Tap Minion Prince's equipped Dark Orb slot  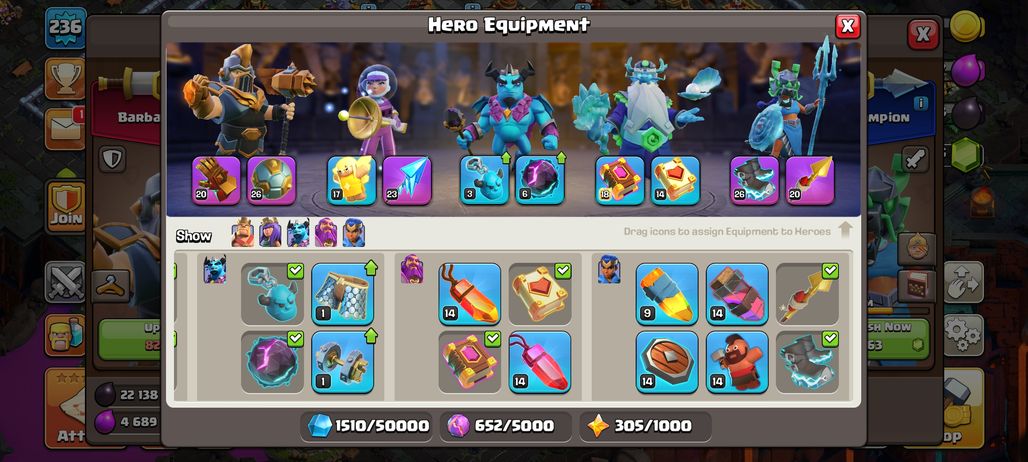540,180
